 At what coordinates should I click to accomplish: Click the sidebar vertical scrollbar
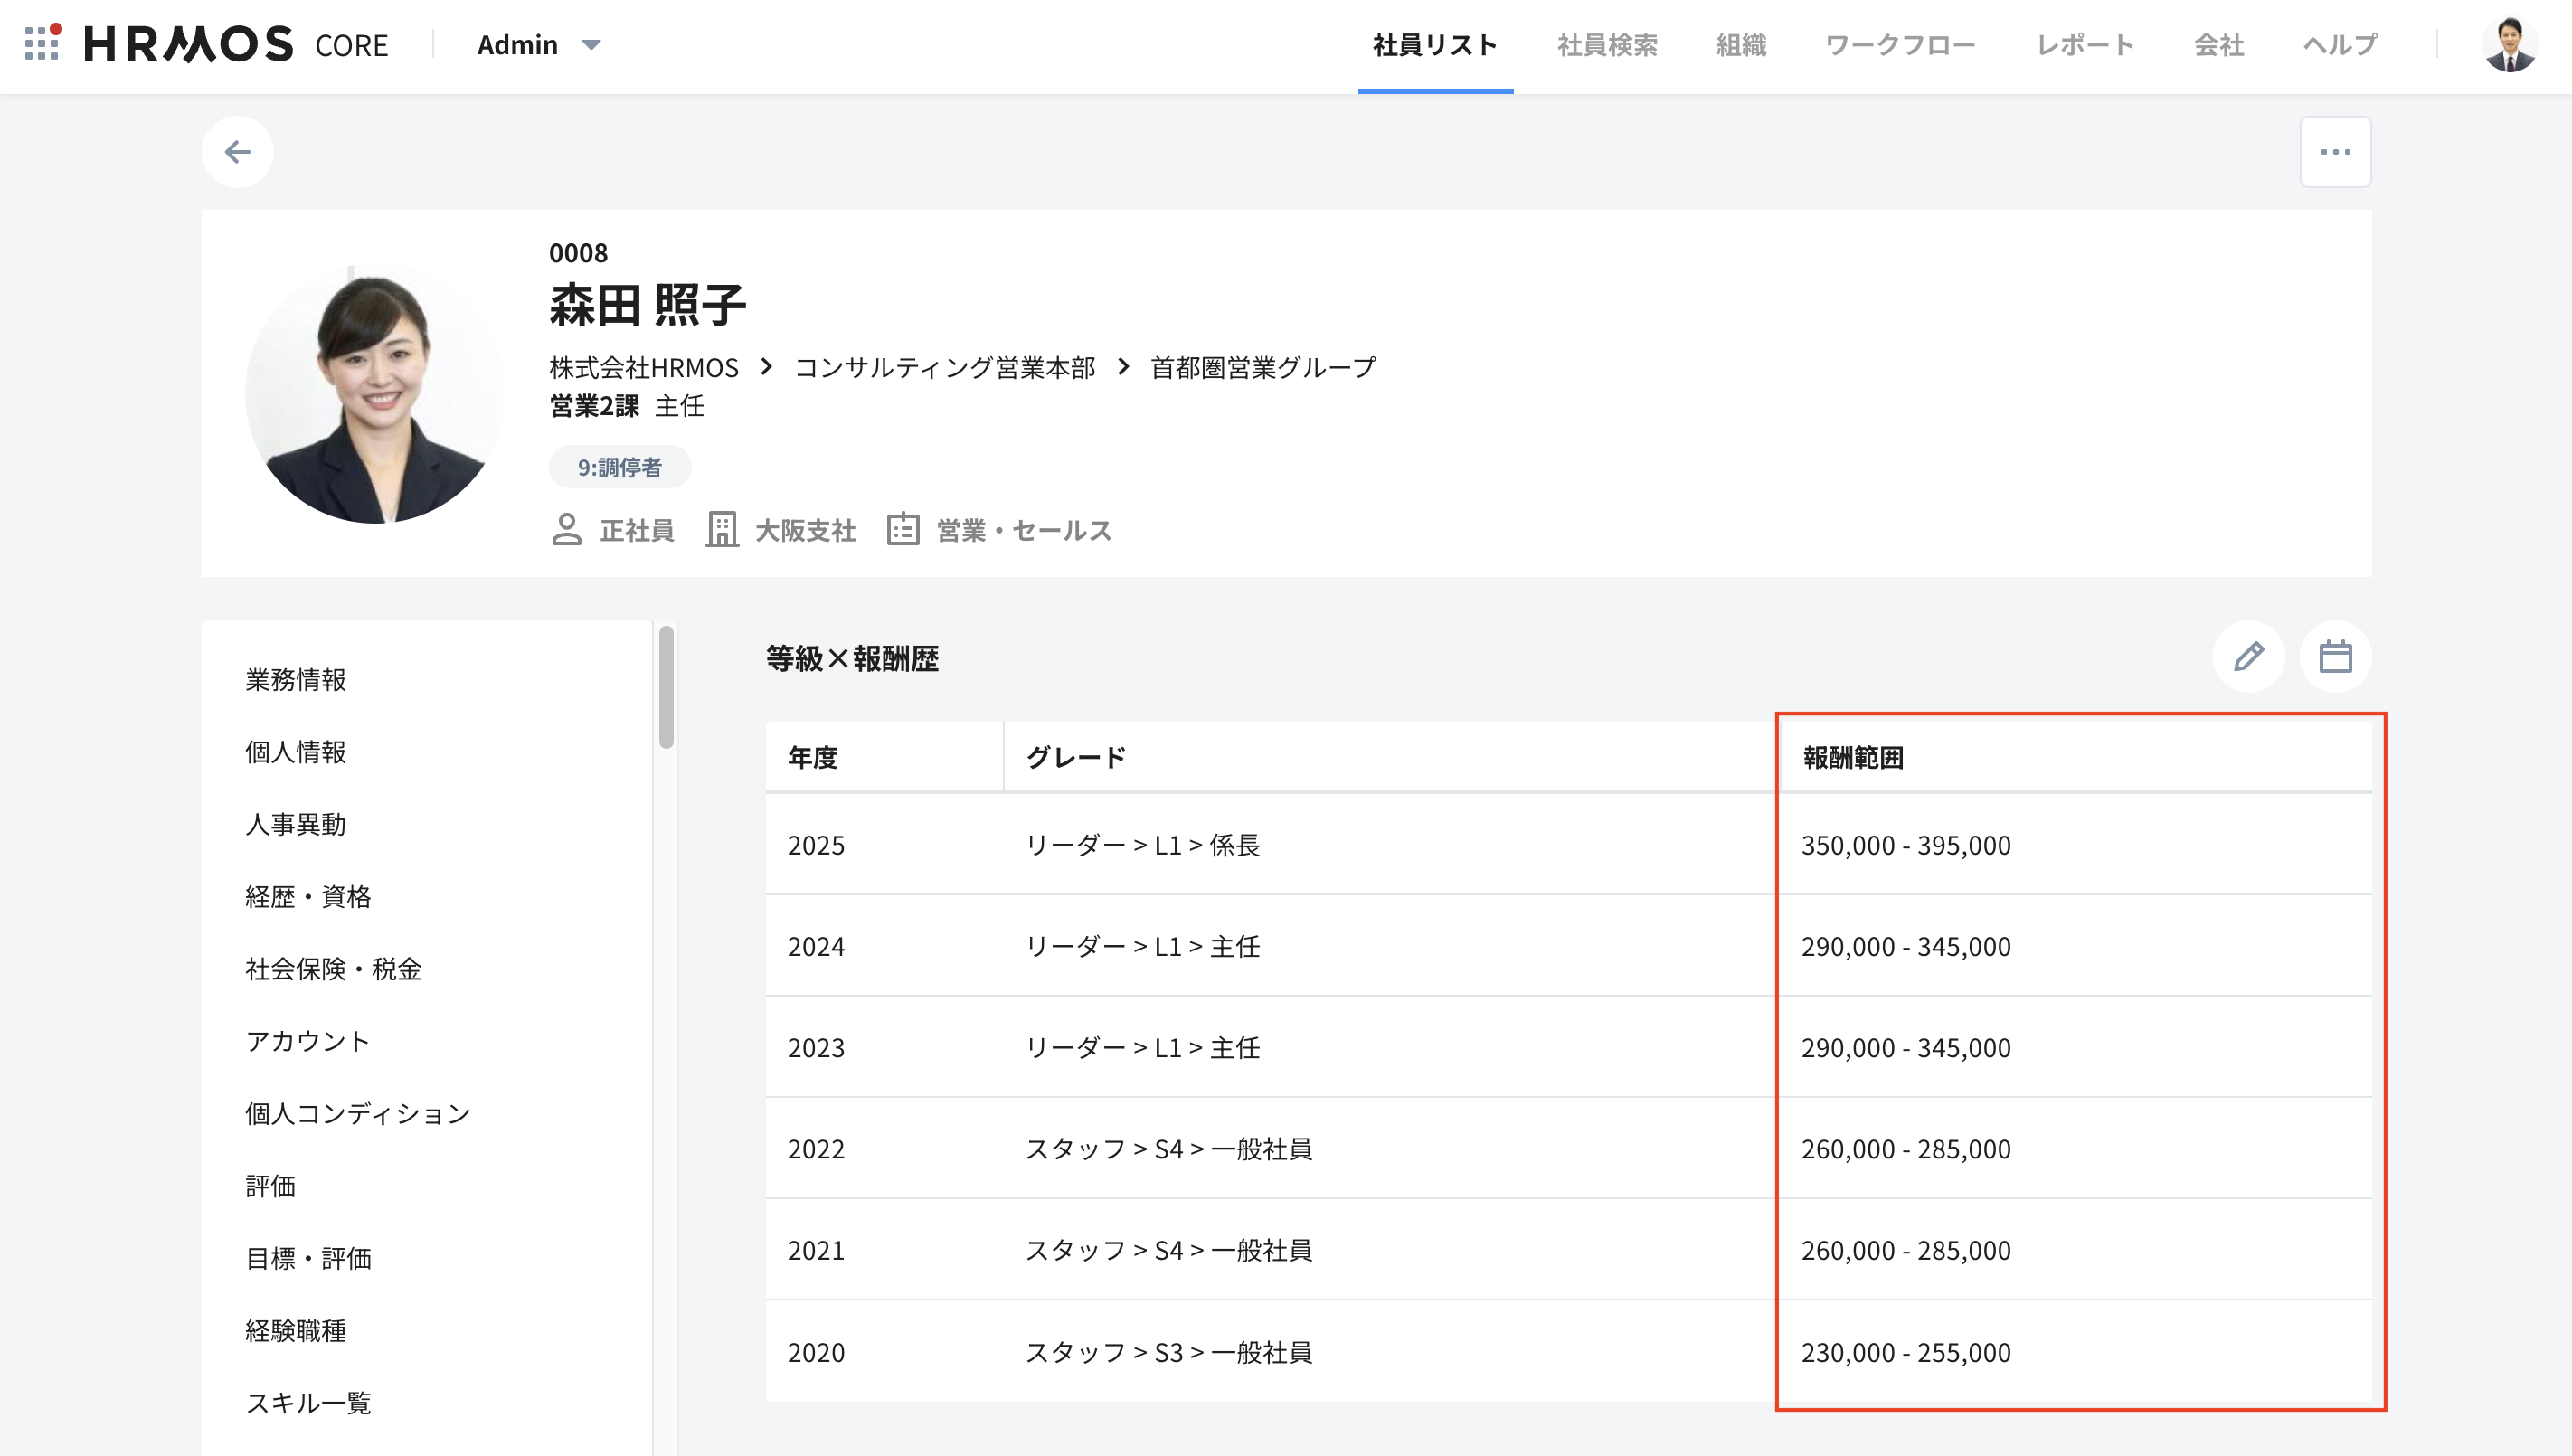click(x=666, y=688)
